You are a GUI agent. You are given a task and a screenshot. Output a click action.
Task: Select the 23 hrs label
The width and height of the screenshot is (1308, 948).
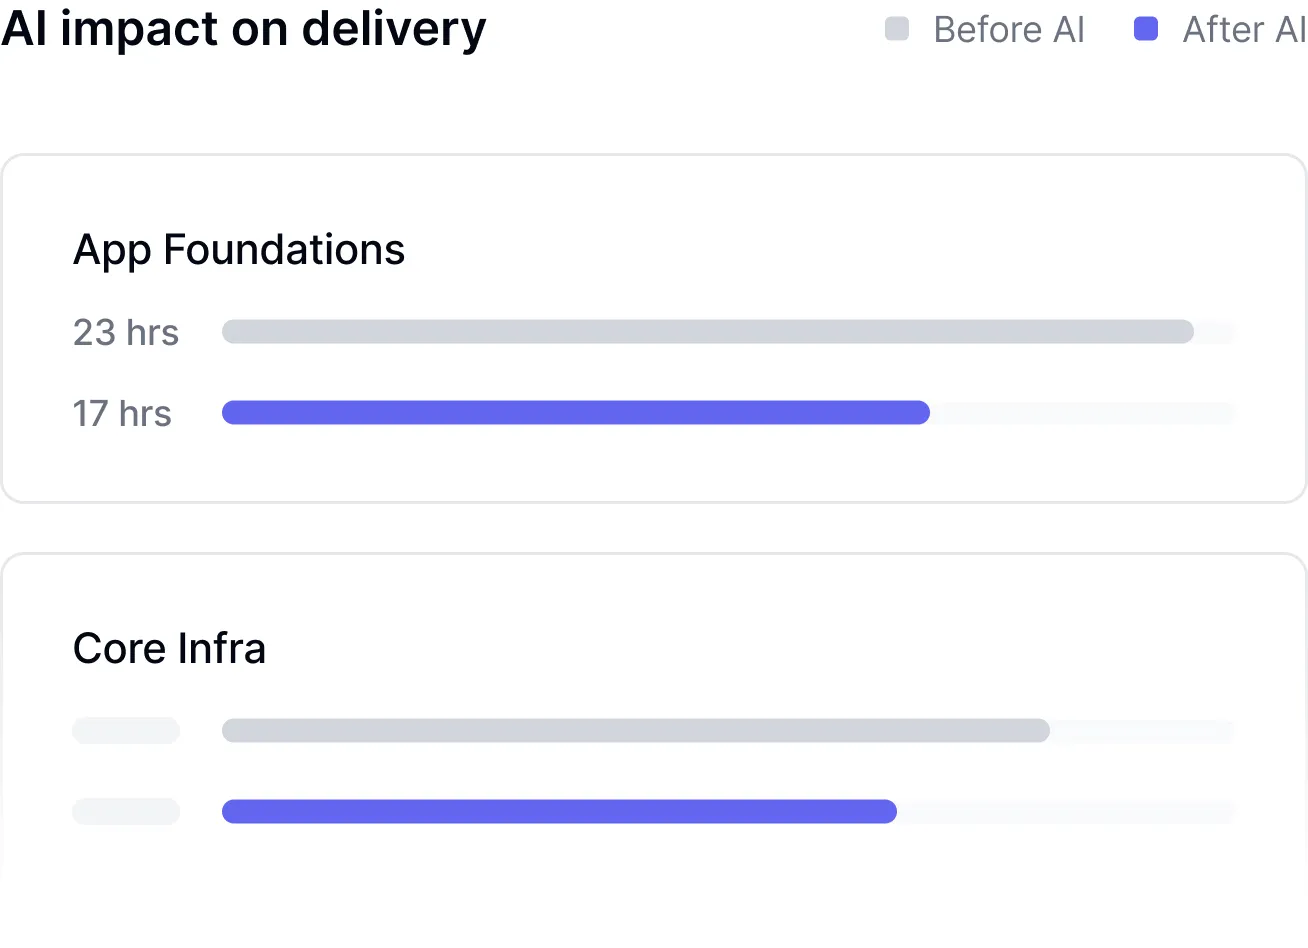coord(126,332)
